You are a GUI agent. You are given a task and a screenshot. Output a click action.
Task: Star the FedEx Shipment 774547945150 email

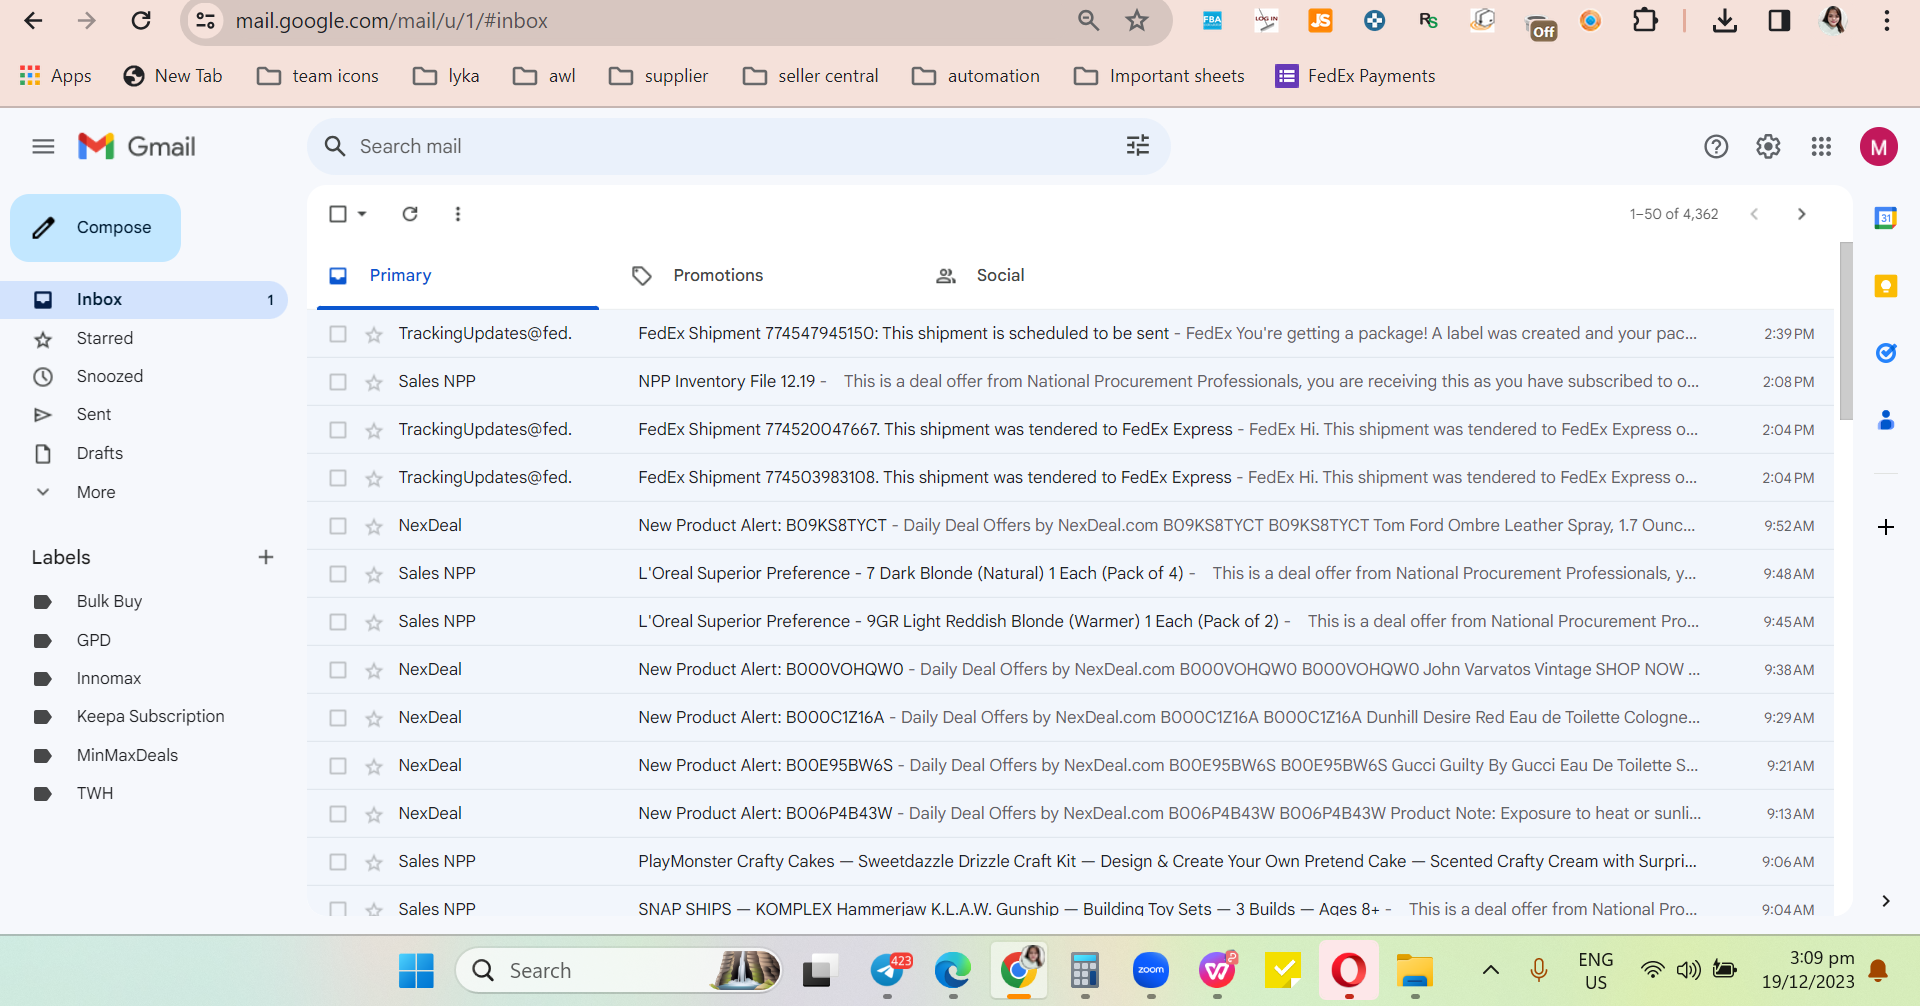click(374, 334)
